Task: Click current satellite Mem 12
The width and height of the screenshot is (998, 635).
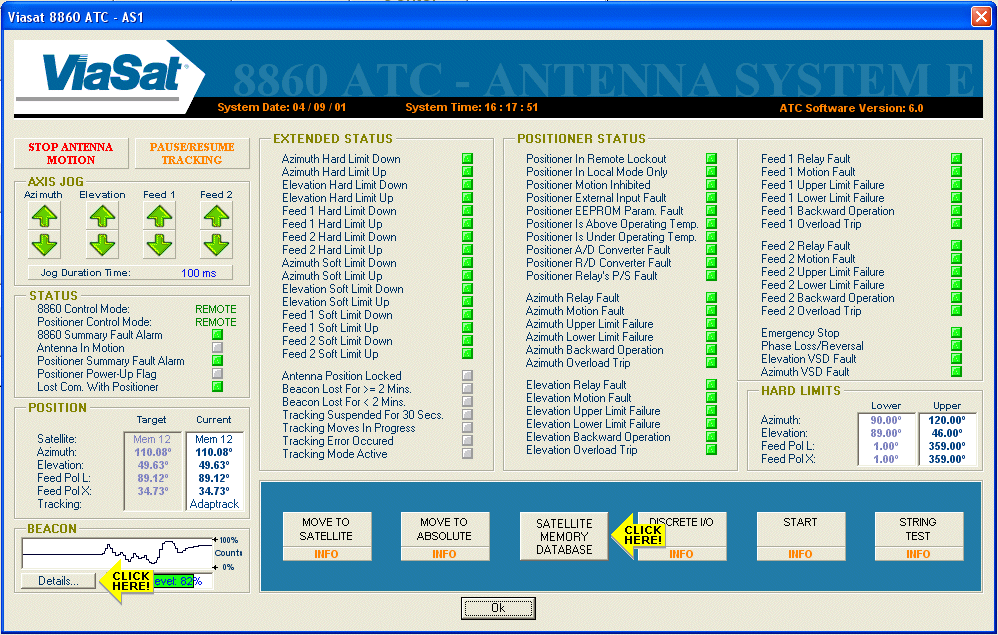Action: point(214,439)
